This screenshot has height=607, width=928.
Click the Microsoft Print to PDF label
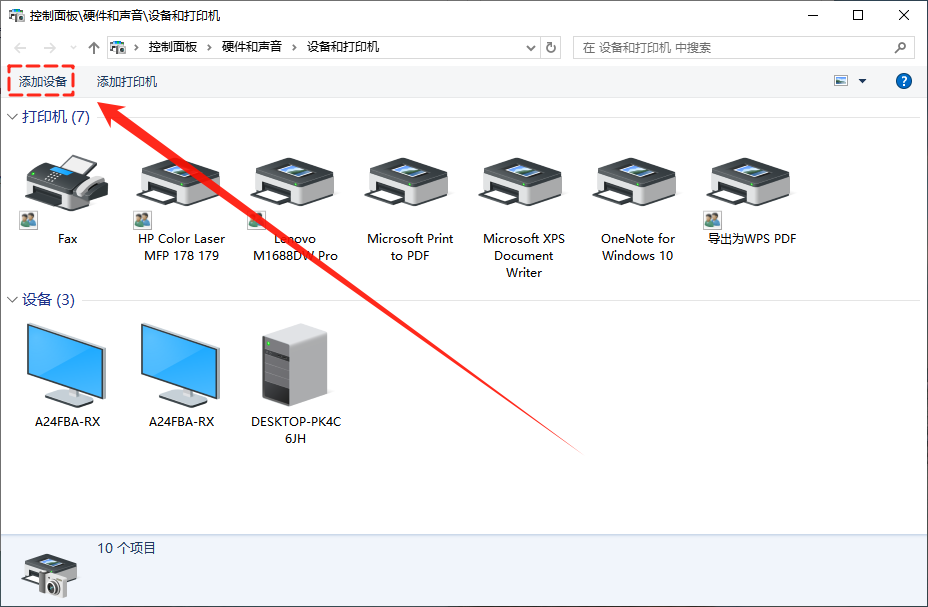click(x=410, y=247)
